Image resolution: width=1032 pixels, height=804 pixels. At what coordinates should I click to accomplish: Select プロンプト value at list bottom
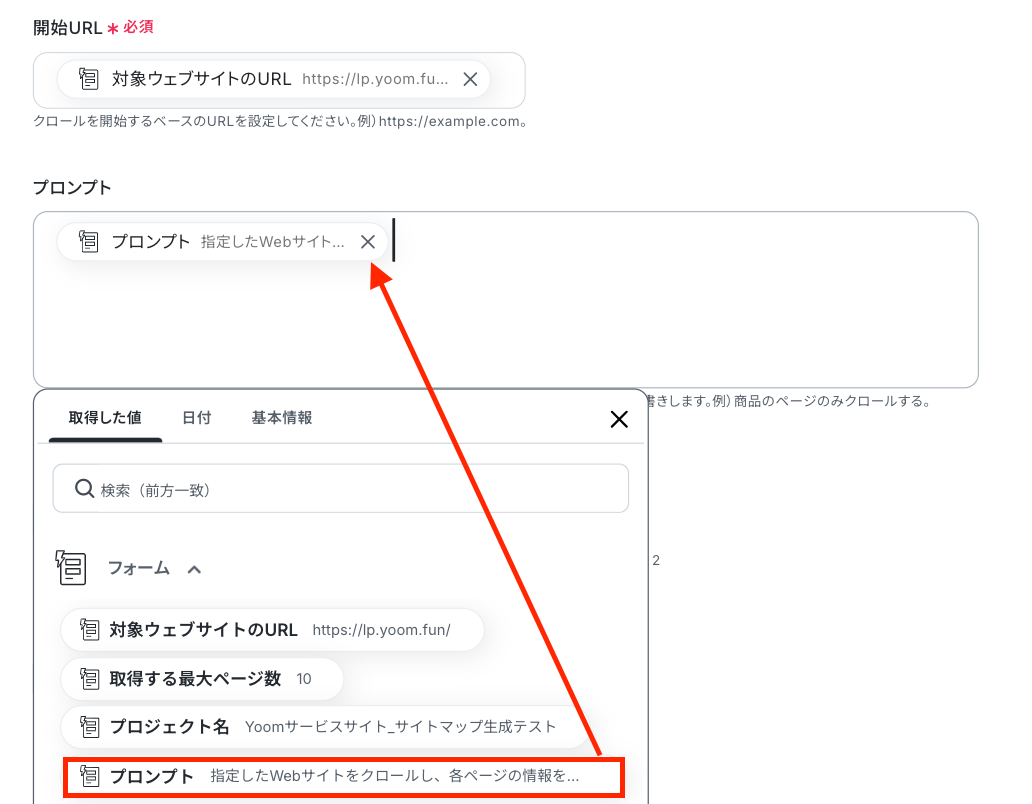coord(343,777)
